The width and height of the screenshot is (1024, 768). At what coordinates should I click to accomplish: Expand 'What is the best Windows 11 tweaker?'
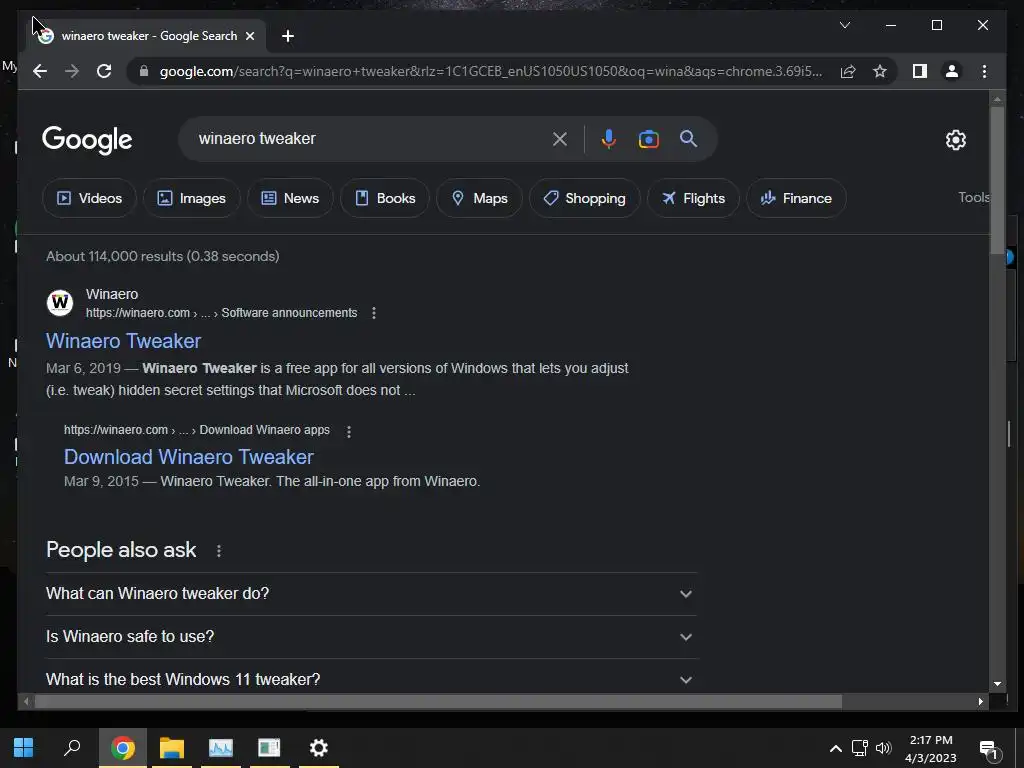point(371,679)
